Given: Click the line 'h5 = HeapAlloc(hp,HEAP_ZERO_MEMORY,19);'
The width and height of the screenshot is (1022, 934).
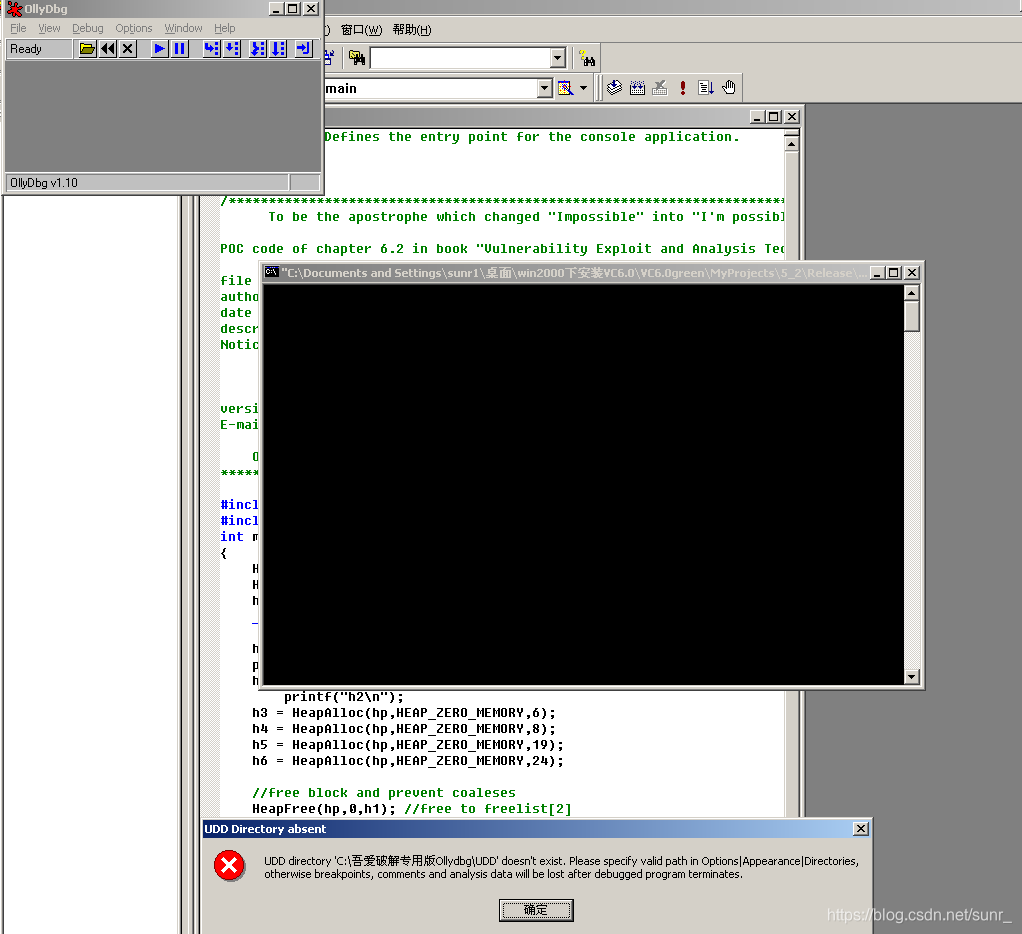Looking at the screenshot, I should [x=407, y=745].
